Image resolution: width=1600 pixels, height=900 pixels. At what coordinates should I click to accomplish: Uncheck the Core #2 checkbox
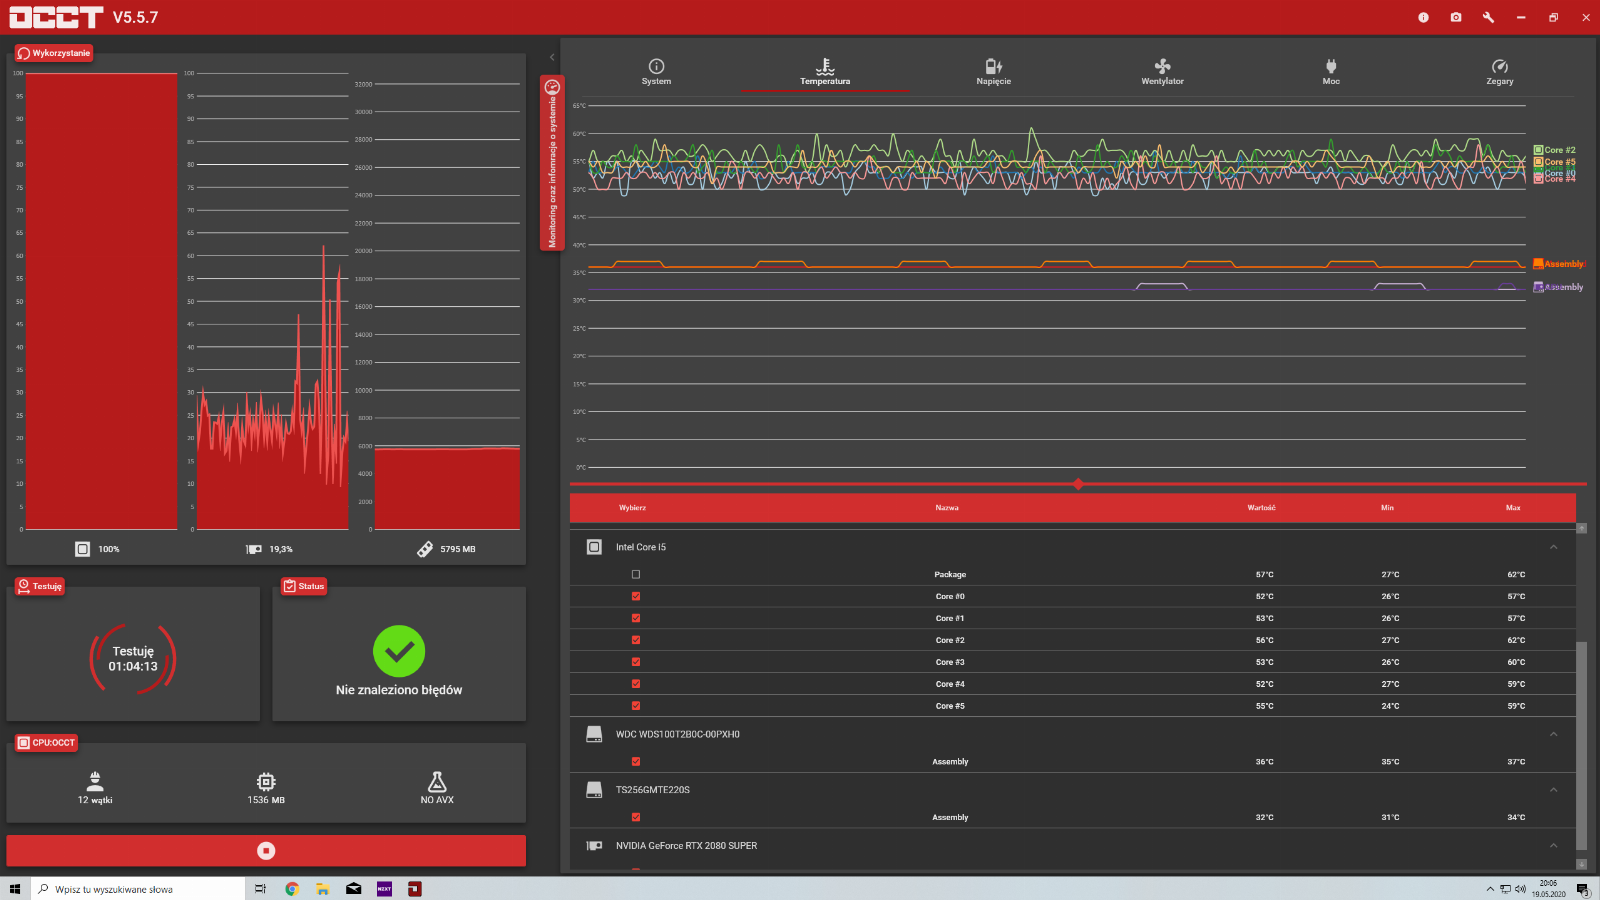point(636,640)
